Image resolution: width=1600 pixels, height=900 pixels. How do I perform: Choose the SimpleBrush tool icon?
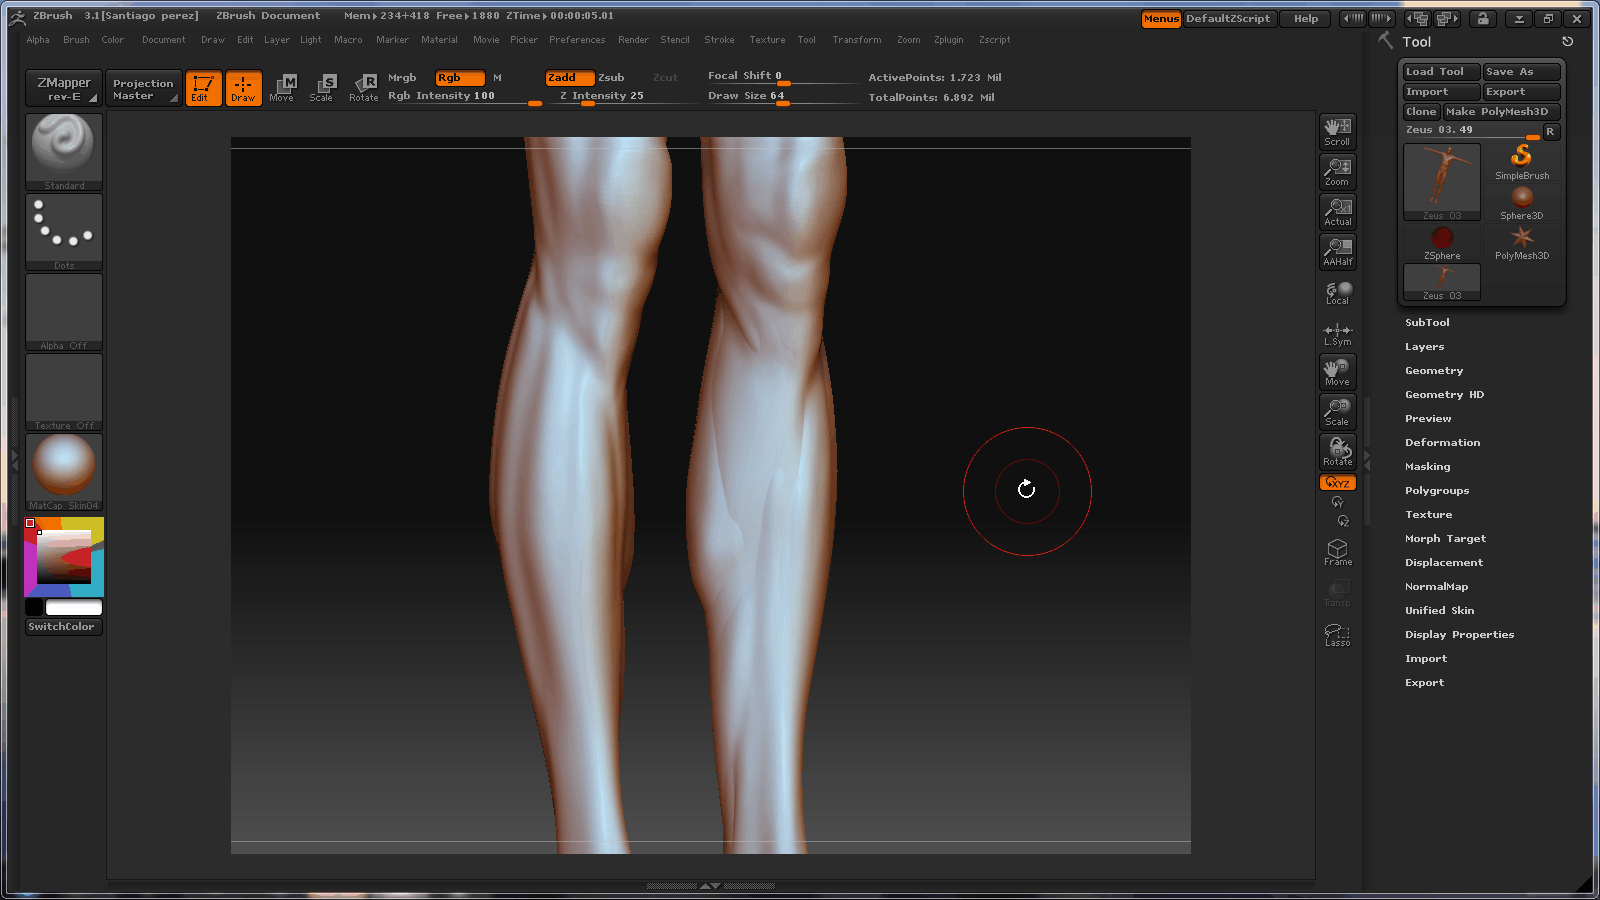(1521, 162)
